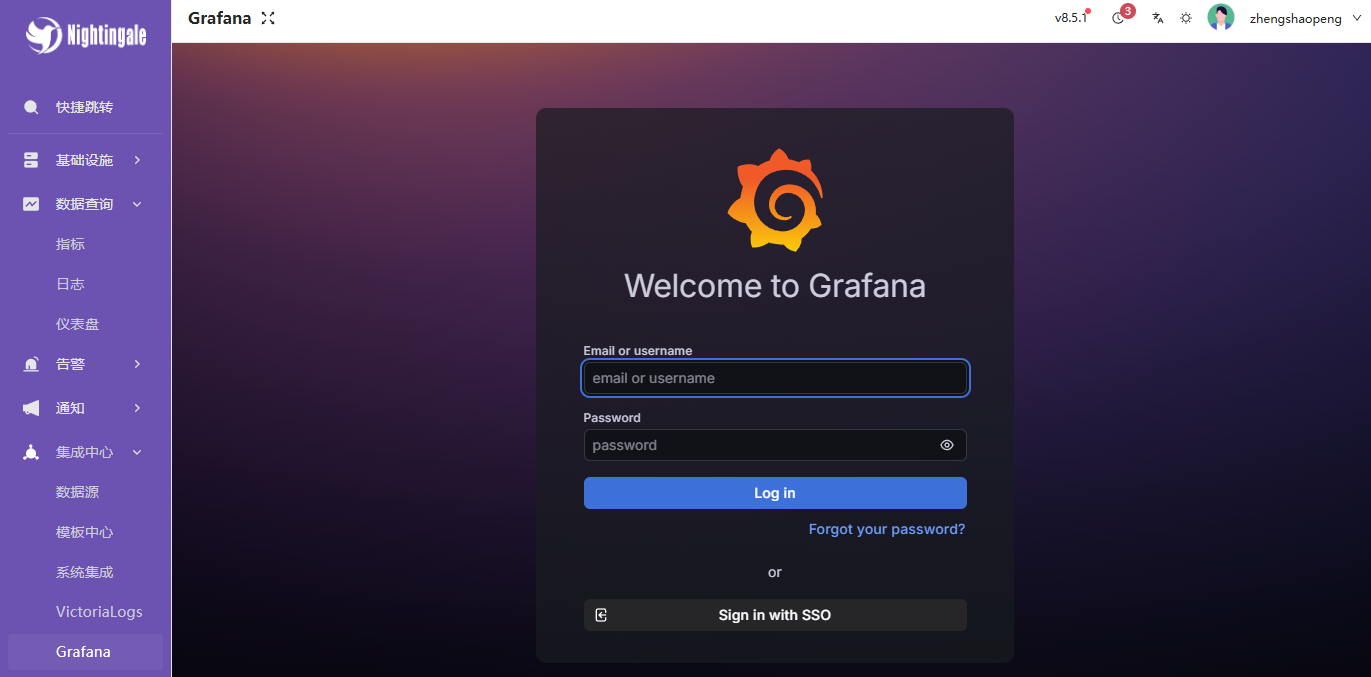Switch theme using the sun icon
This screenshot has height=677, width=1371.
[1186, 18]
